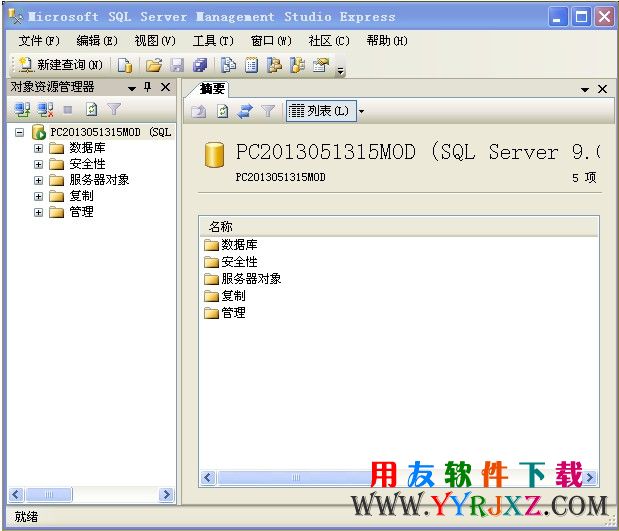Open the 社区(C) menu
Screen dimensions: 619x531
click(329, 41)
